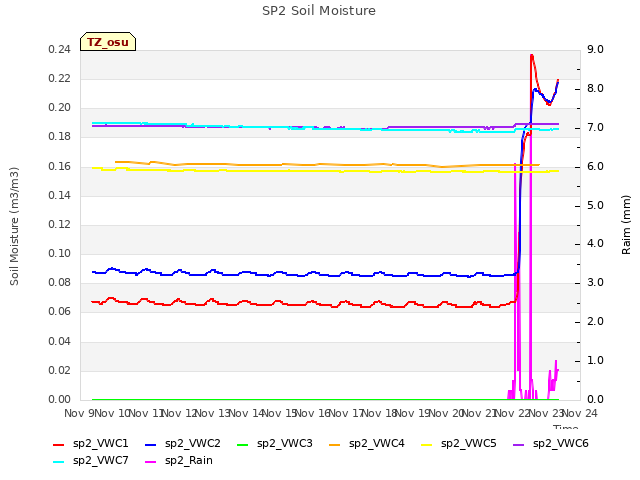Click the green sp2_VWC3 legend swatch

click(x=242, y=445)
